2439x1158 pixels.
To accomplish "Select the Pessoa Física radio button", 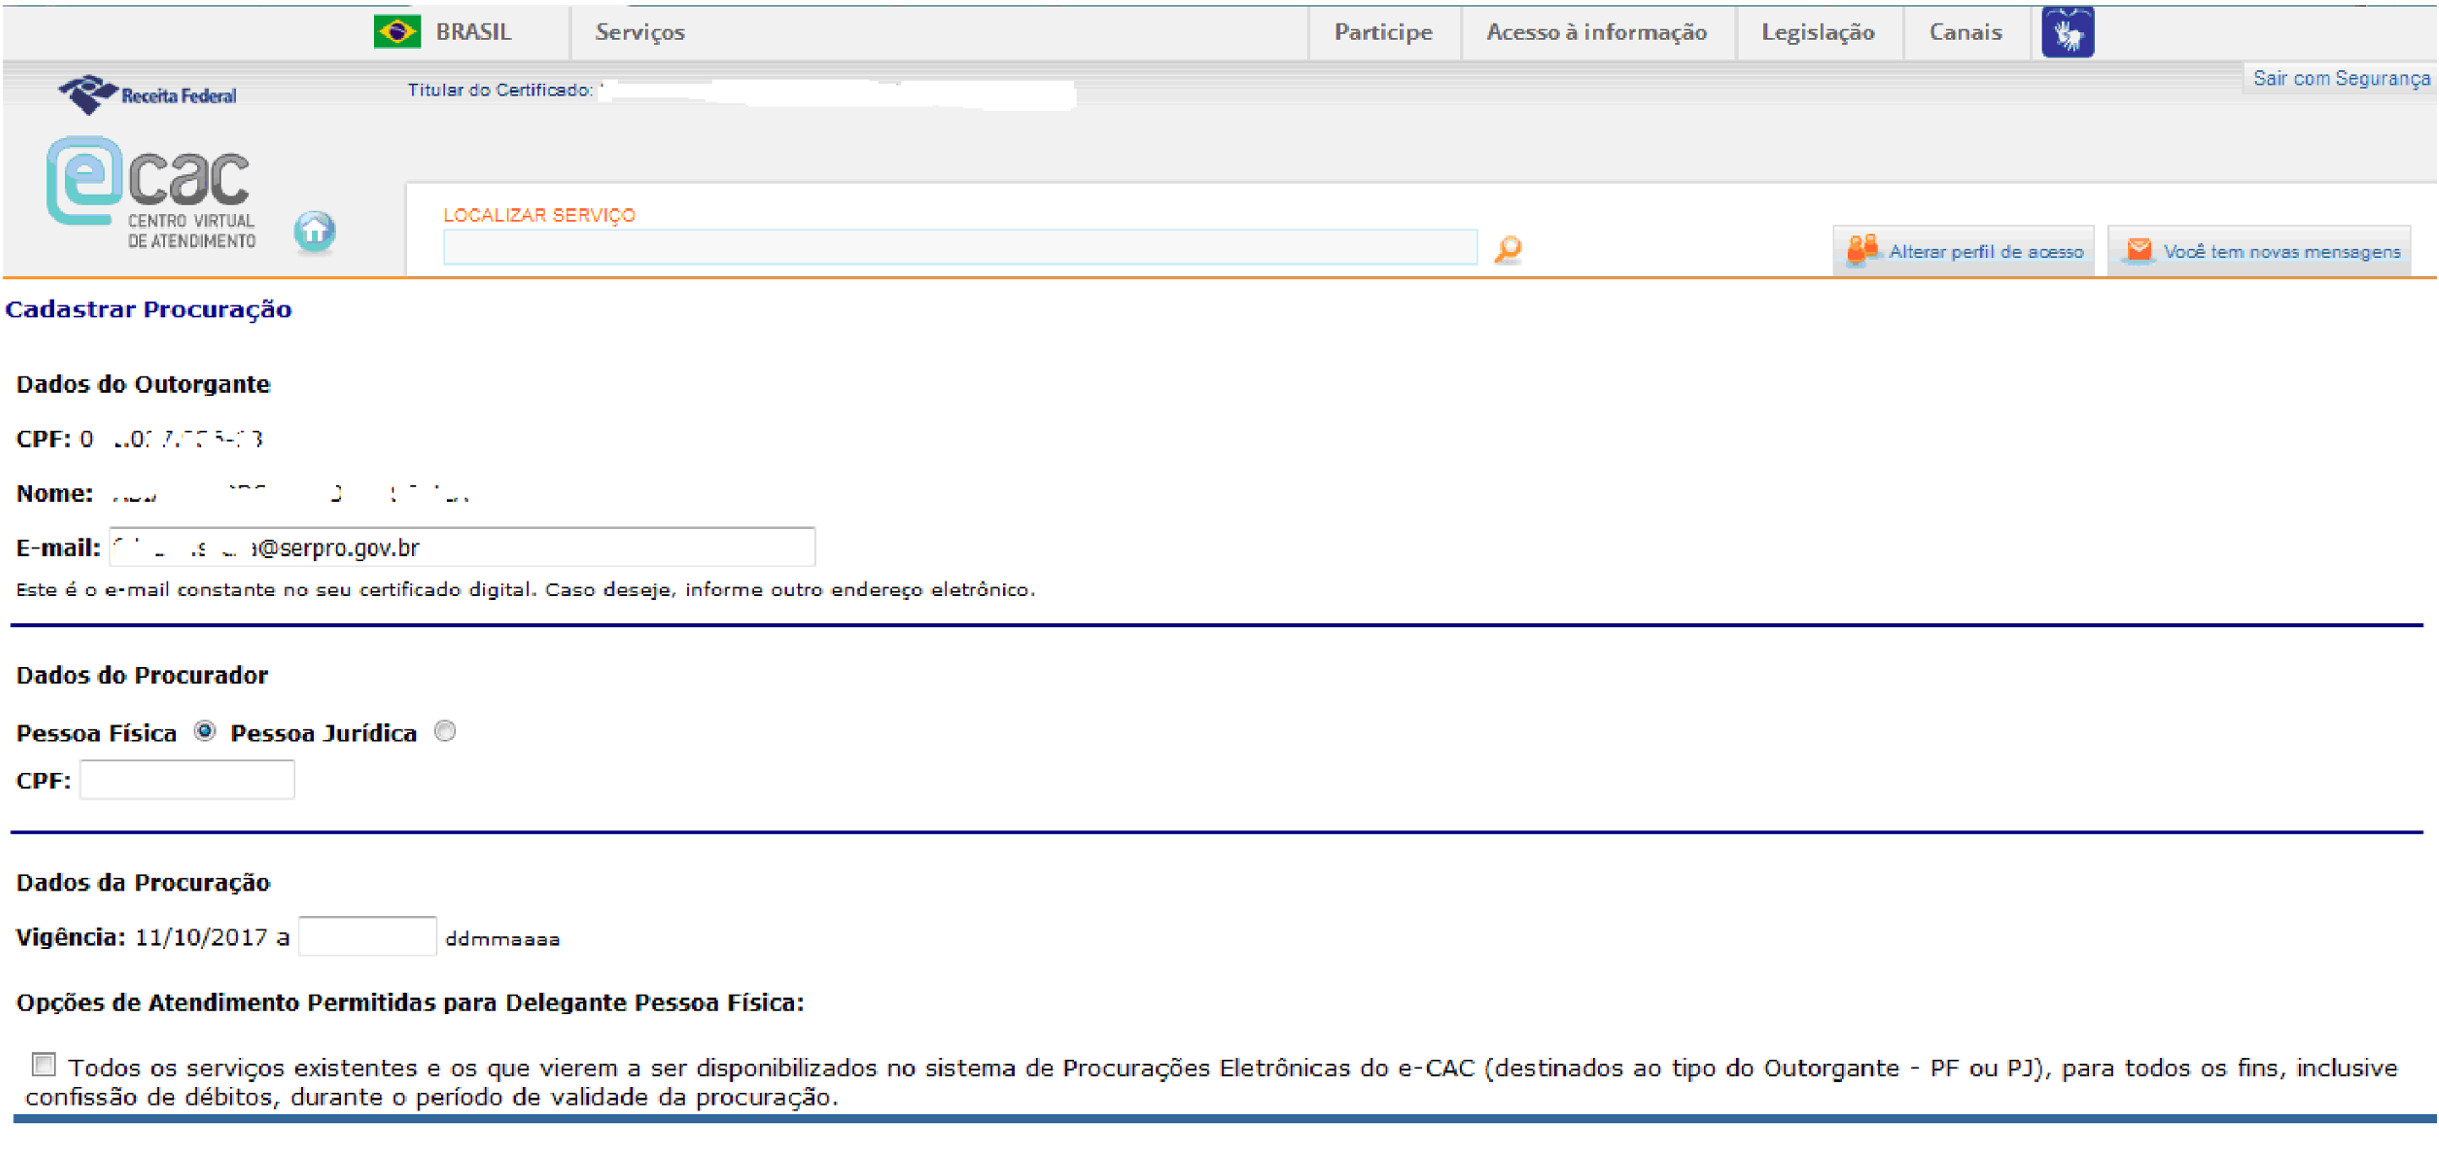I will (x=205, y=731).
